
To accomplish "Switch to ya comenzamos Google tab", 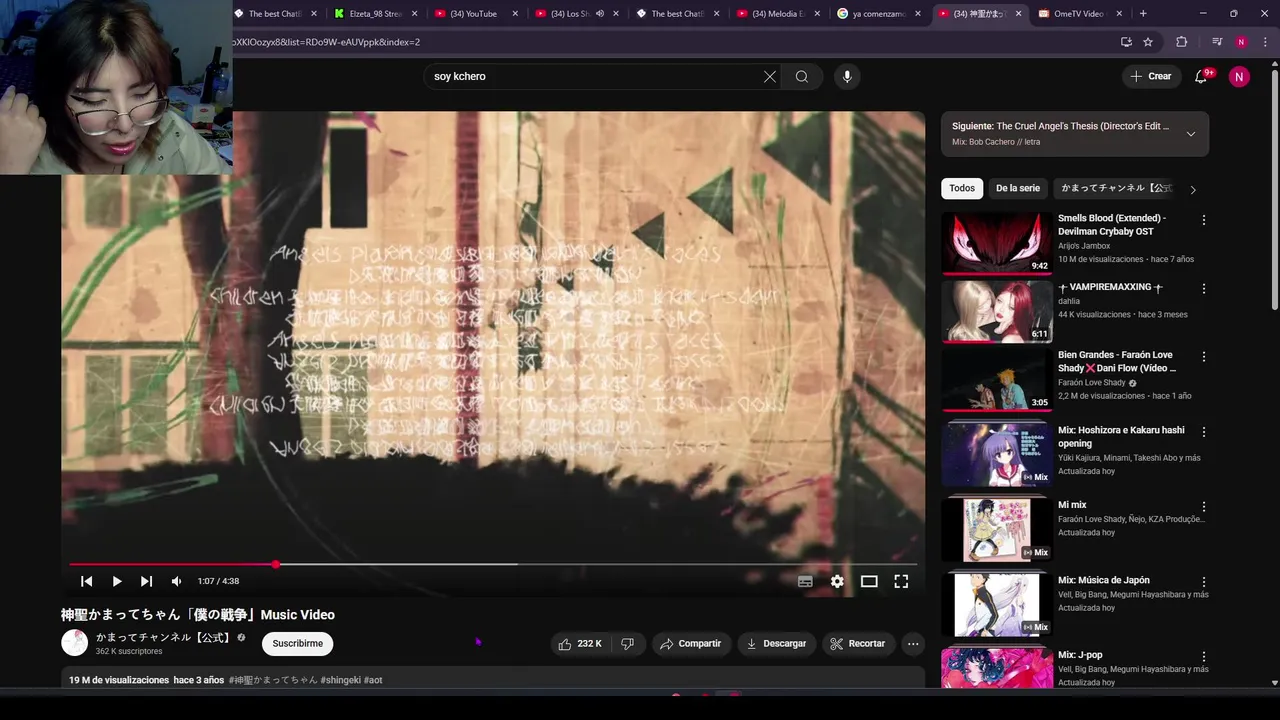I will pos(880,14).
